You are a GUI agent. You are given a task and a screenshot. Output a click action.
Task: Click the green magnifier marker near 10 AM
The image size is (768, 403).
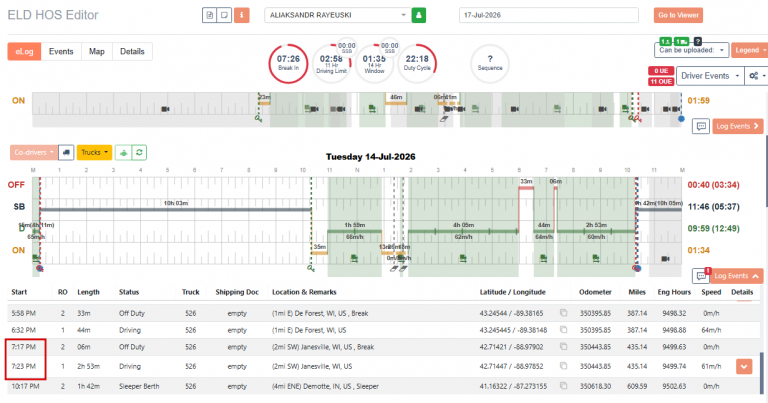[311, 268]
